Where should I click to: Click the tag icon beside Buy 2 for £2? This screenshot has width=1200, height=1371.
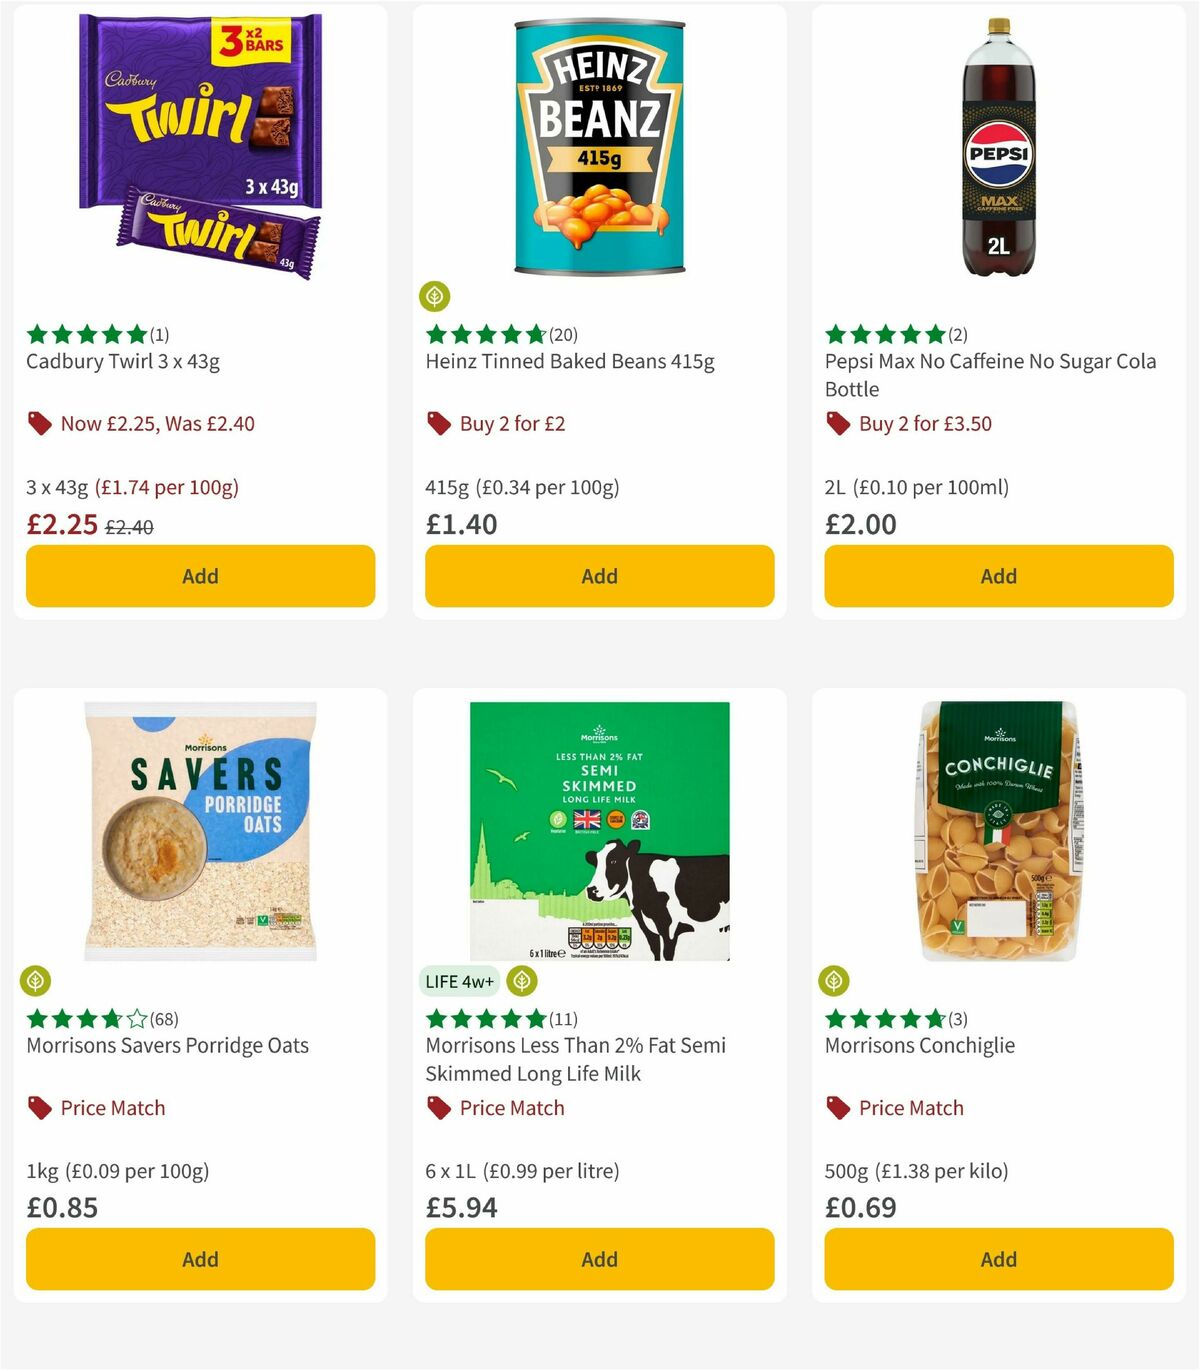coord(438,424)
